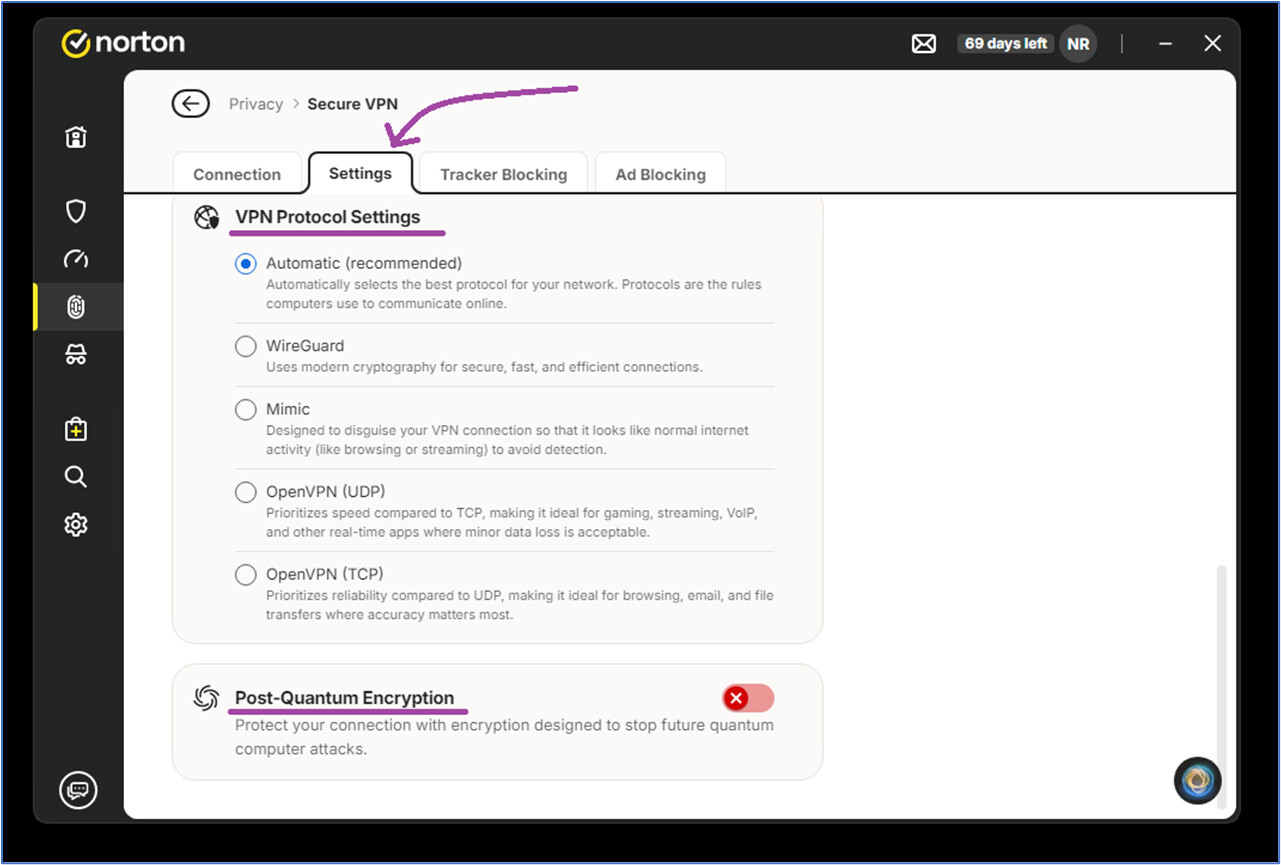Image resolution: width=1281 pixels, height=865 pixels.
Task: Open the add-ons clipboard plus icon
Action: [76, 429]
